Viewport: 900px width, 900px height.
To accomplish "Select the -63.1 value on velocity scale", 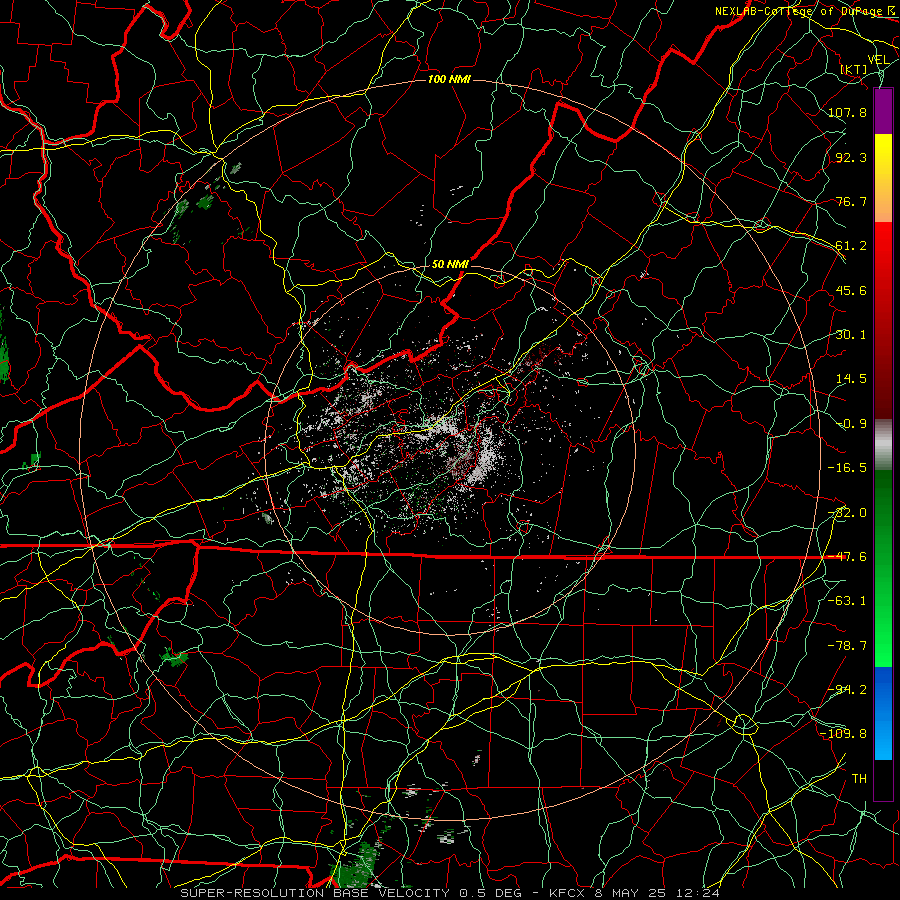I will [x=847, y=601].
